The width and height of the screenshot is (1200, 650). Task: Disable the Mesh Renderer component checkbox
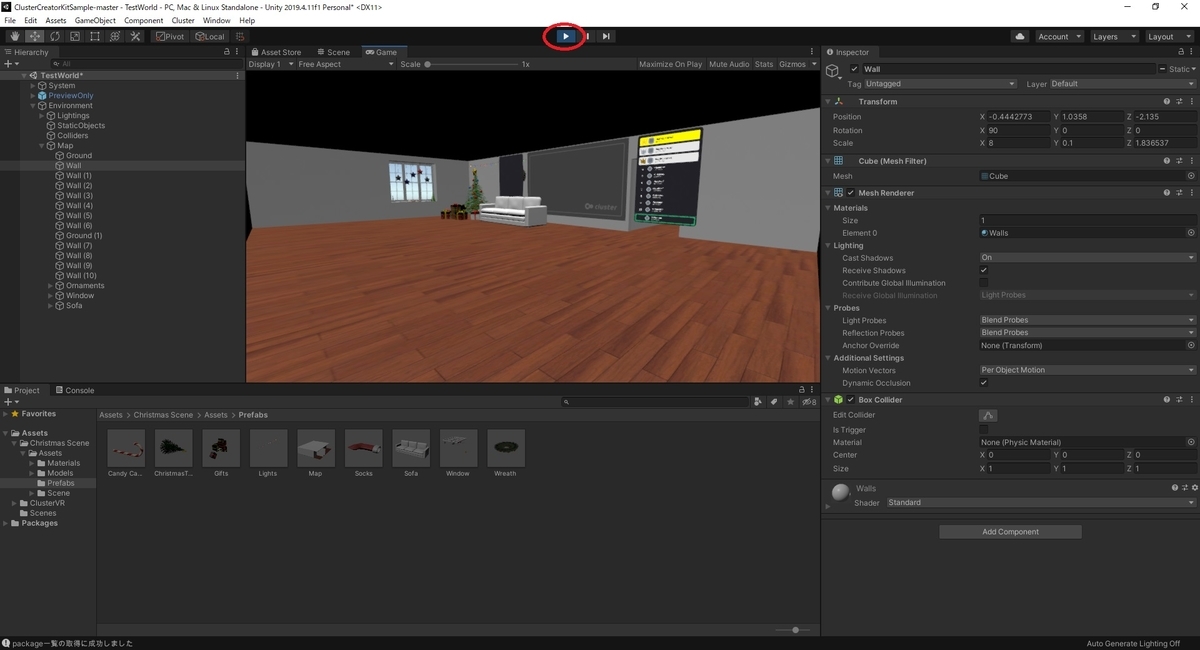click(851, 192)
